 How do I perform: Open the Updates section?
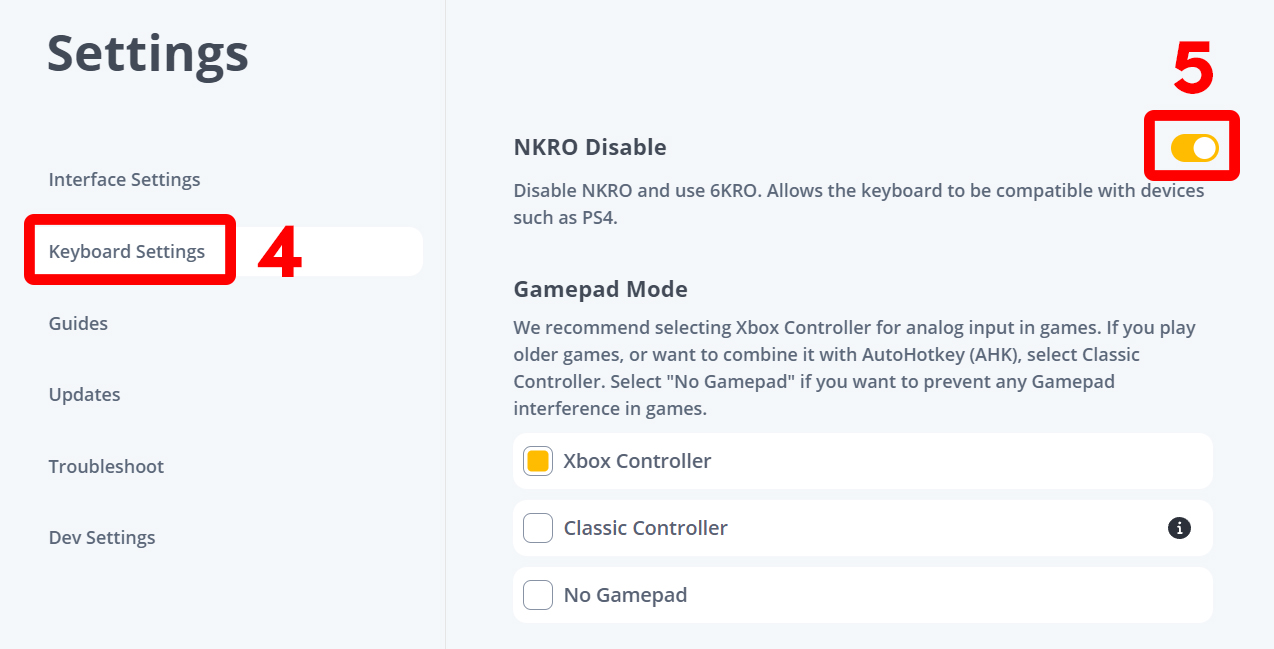84,395
